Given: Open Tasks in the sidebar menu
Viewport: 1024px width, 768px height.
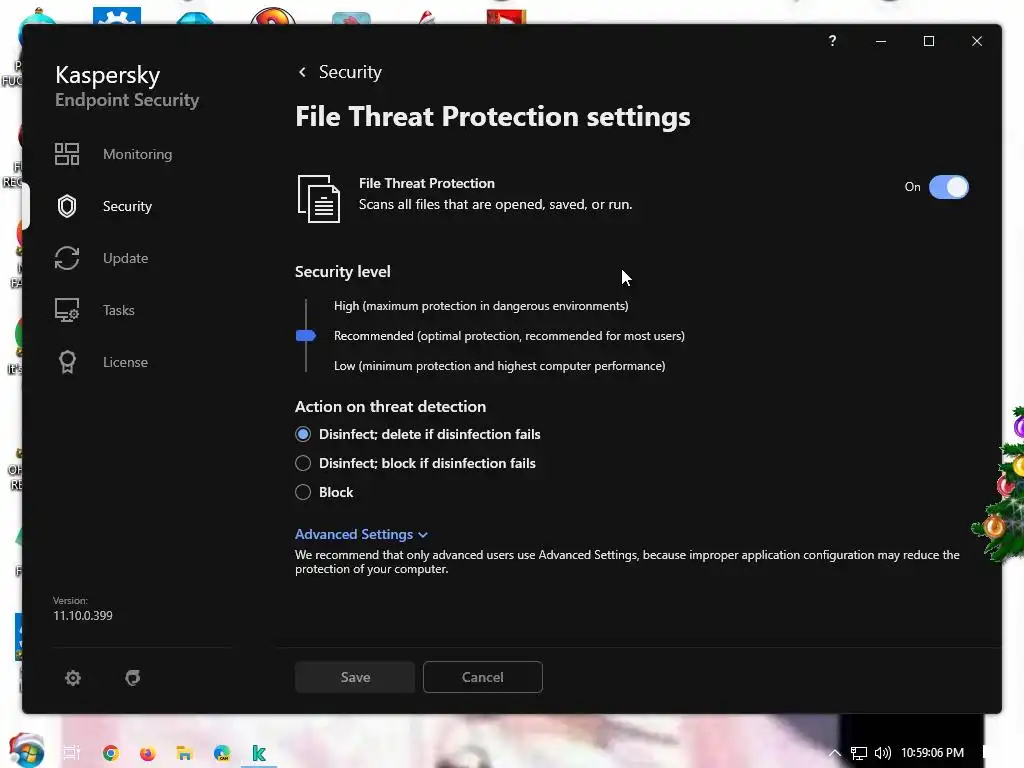Looking at the screenshot, I should 119,310.
